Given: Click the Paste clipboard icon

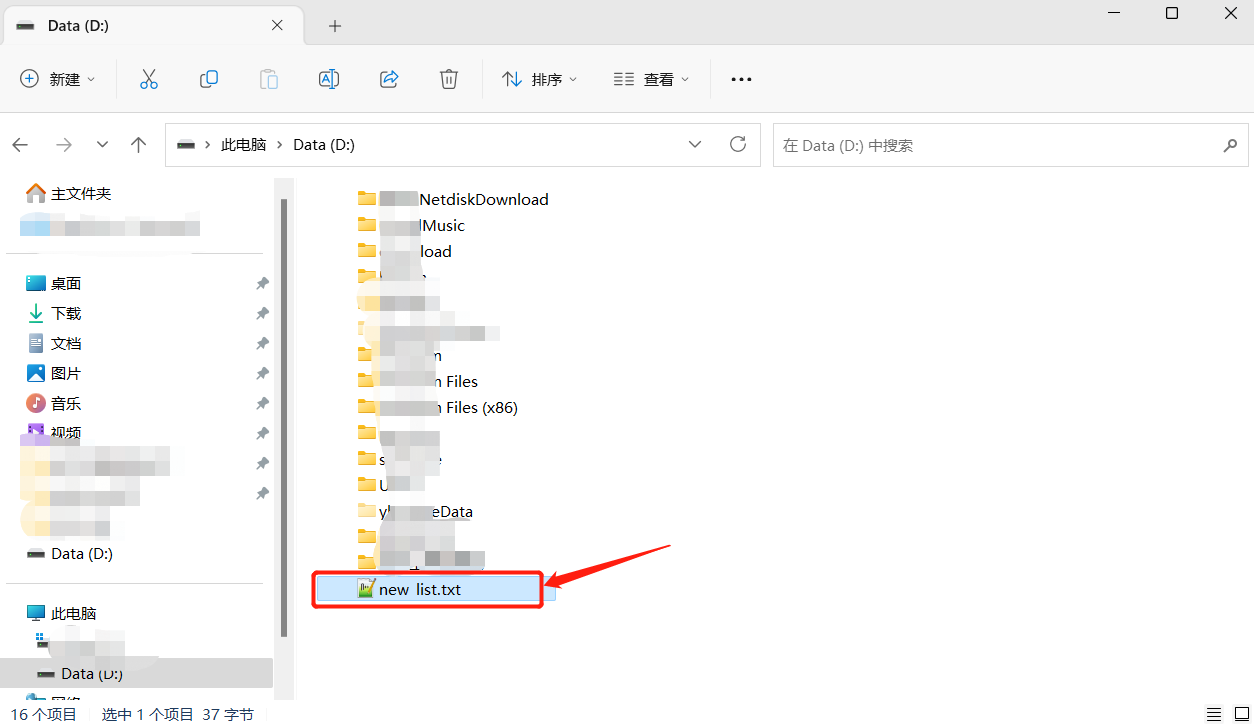Looking at the screenshot, I should click(x=268, y=79).
